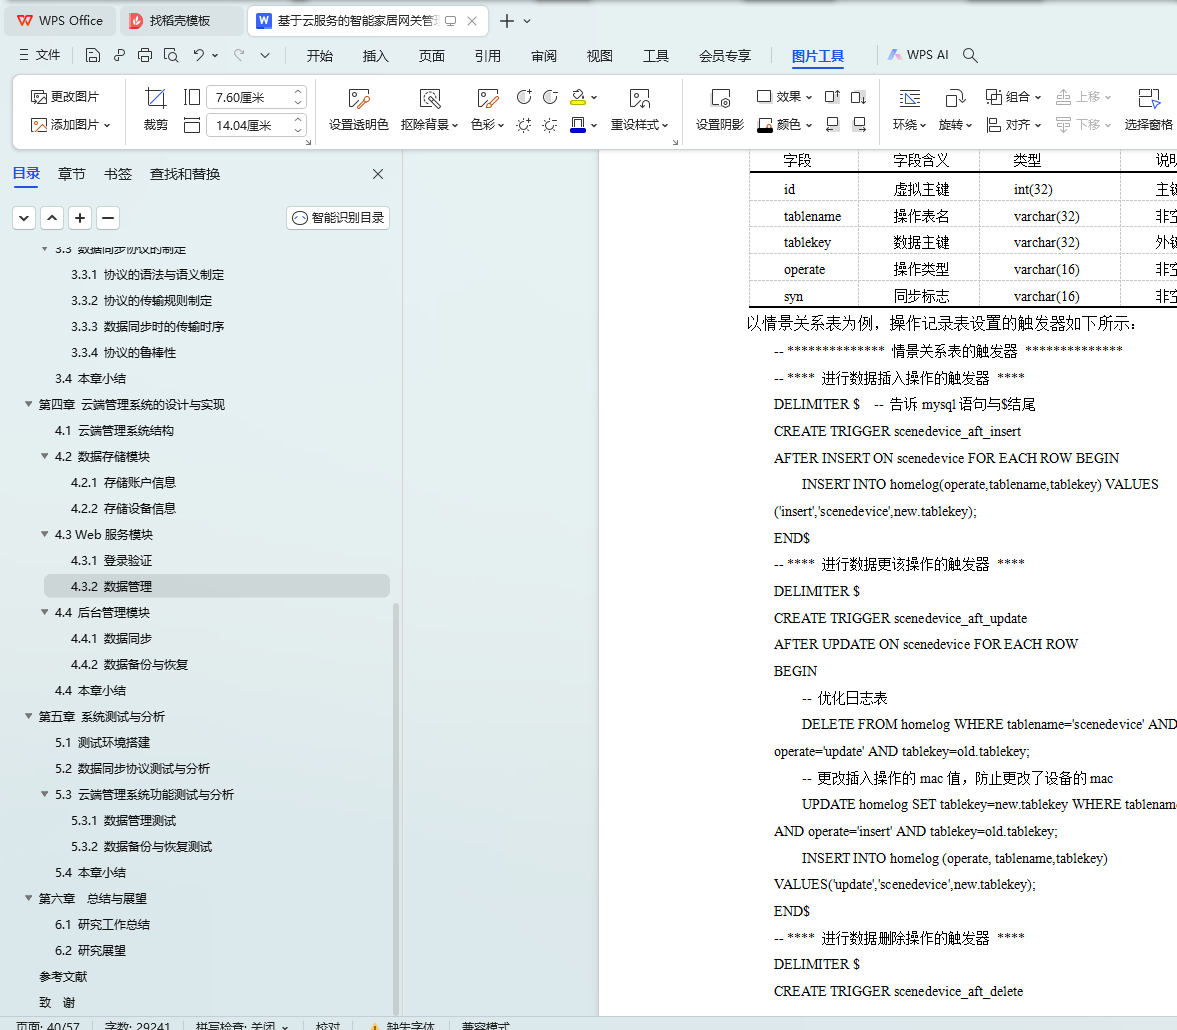Image resolution: width=1177 pixels, height=1030 pixels.
Task: Click the outline demote level minus button
Action: (108, 218)
